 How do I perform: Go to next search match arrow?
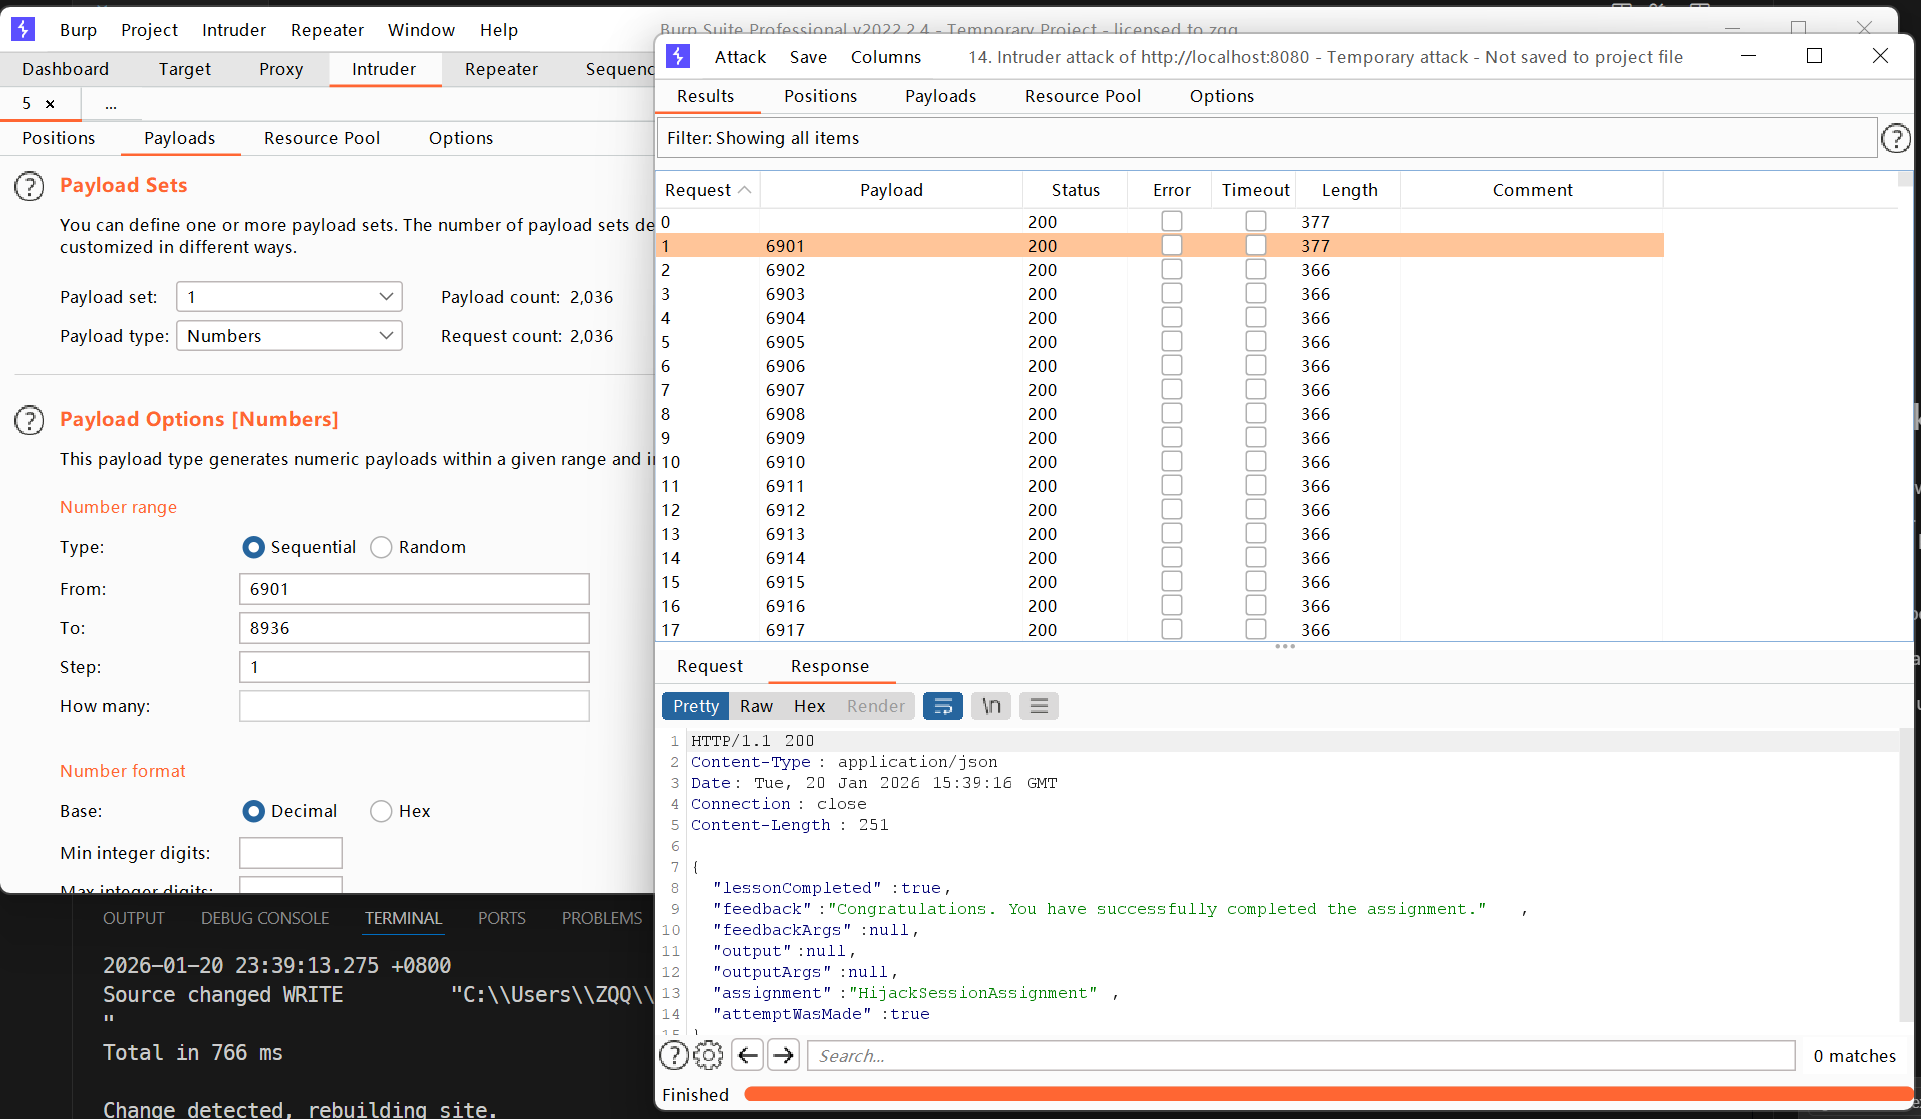coord(783,1055)
